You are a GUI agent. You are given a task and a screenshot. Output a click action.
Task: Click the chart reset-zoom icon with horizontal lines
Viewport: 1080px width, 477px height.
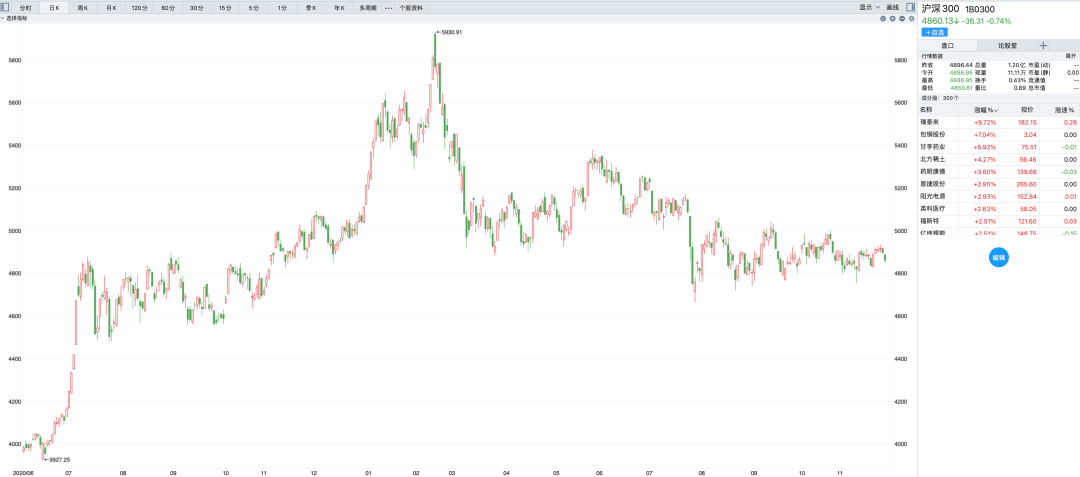(x=884, y=19)
